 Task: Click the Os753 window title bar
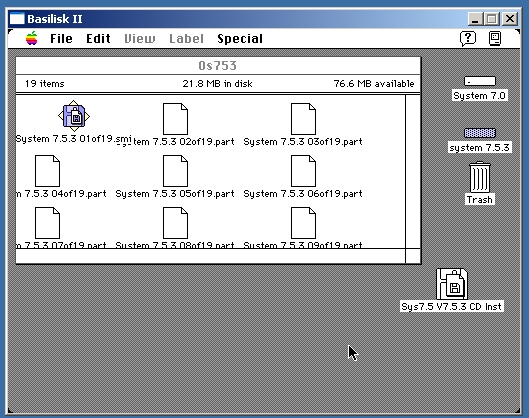[x=218, y=65]
